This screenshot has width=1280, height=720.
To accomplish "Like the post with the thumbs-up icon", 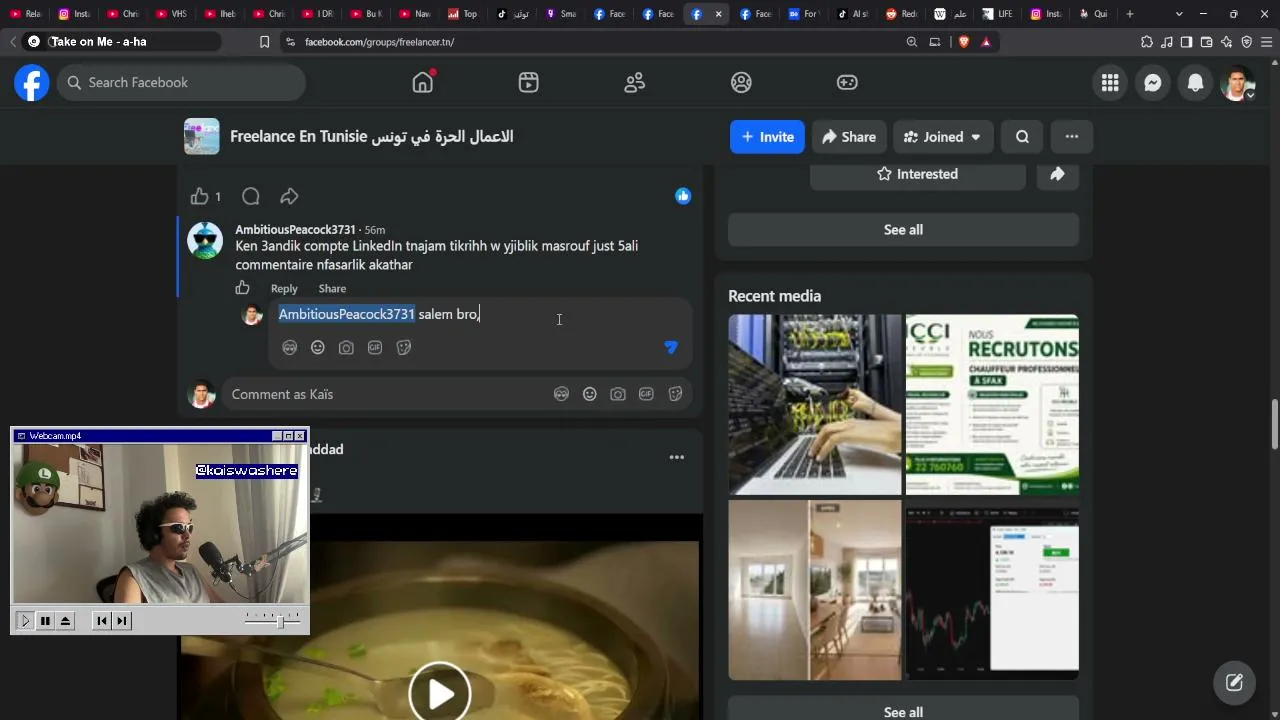I will coord(200,196).
